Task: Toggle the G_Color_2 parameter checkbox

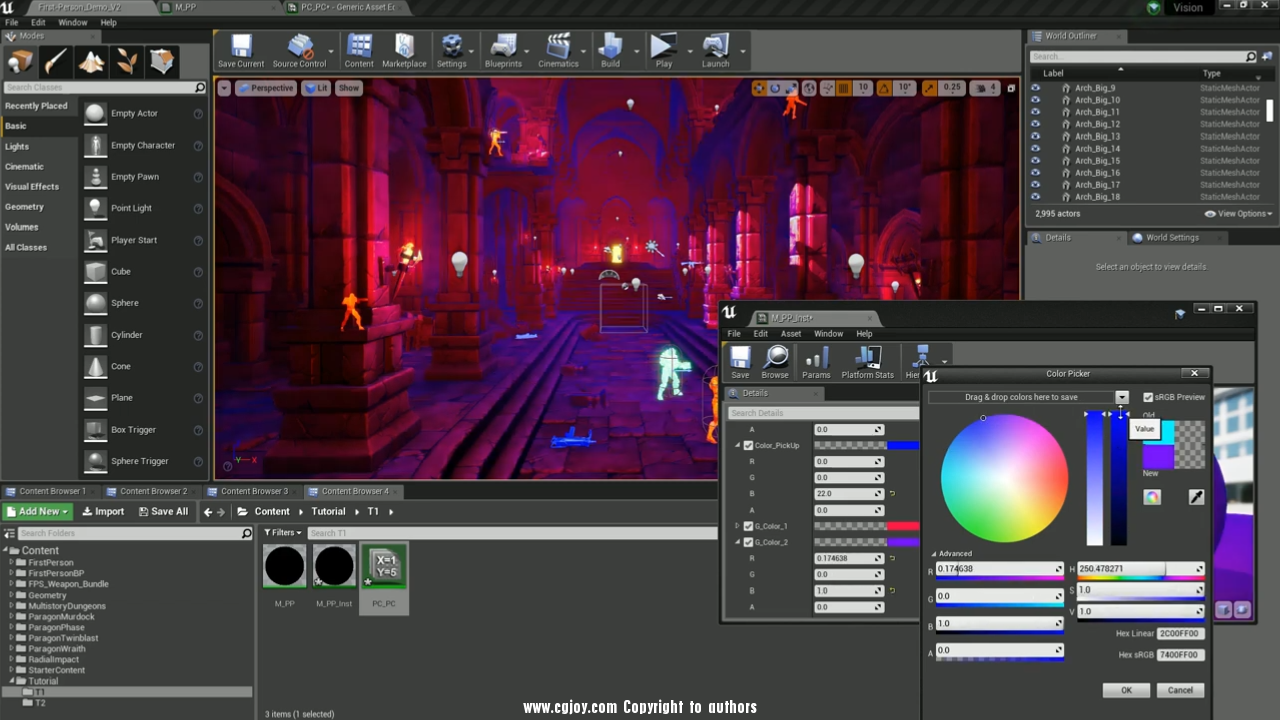Action: pos(748,542)
